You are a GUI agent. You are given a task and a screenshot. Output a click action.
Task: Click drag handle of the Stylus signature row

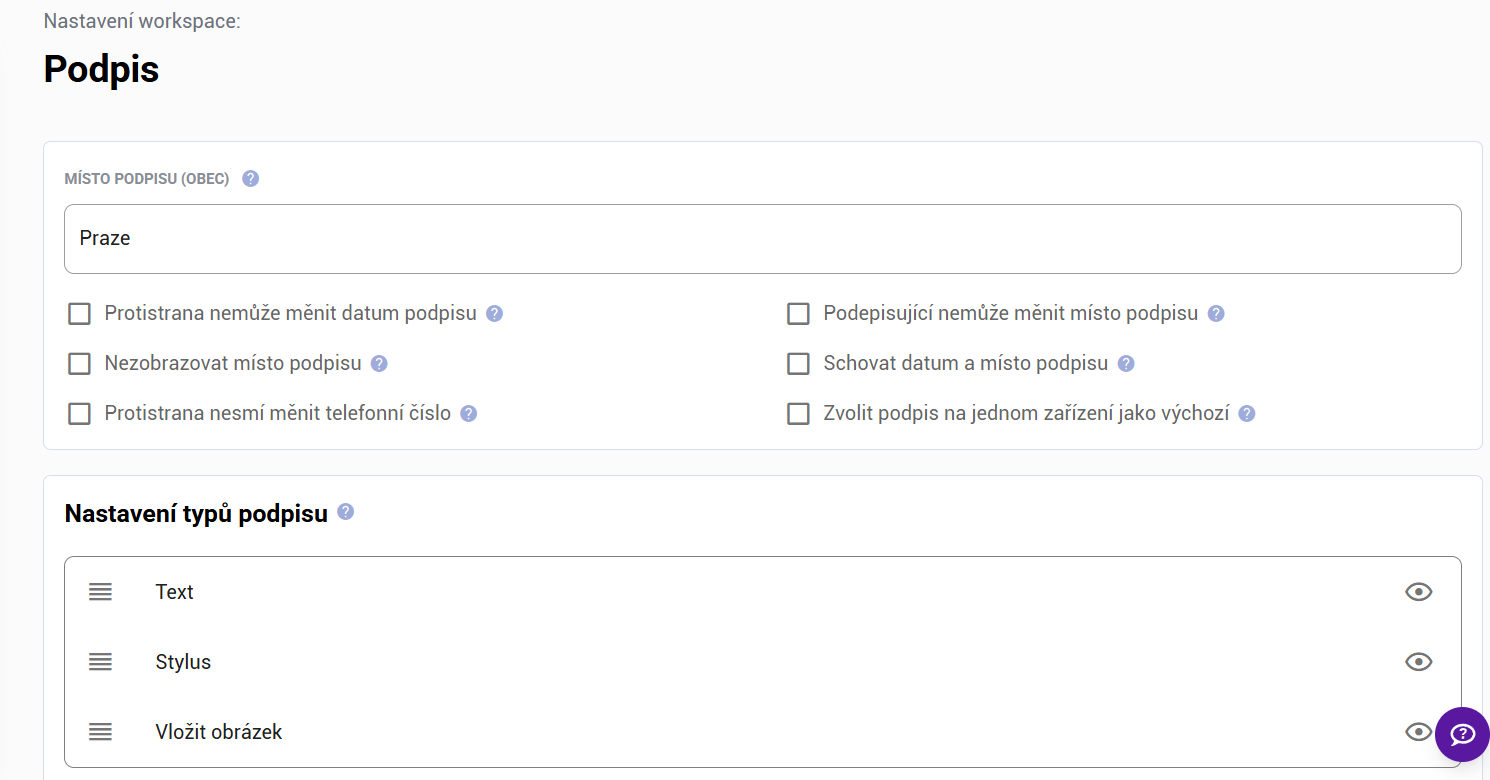[100, 662]
